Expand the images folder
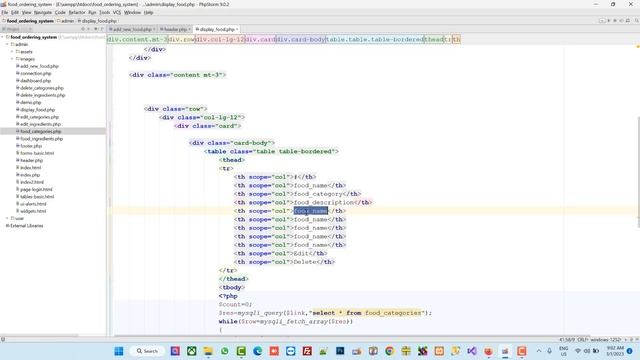This screenshot has height=360, width=640. [x=12, y=59]
